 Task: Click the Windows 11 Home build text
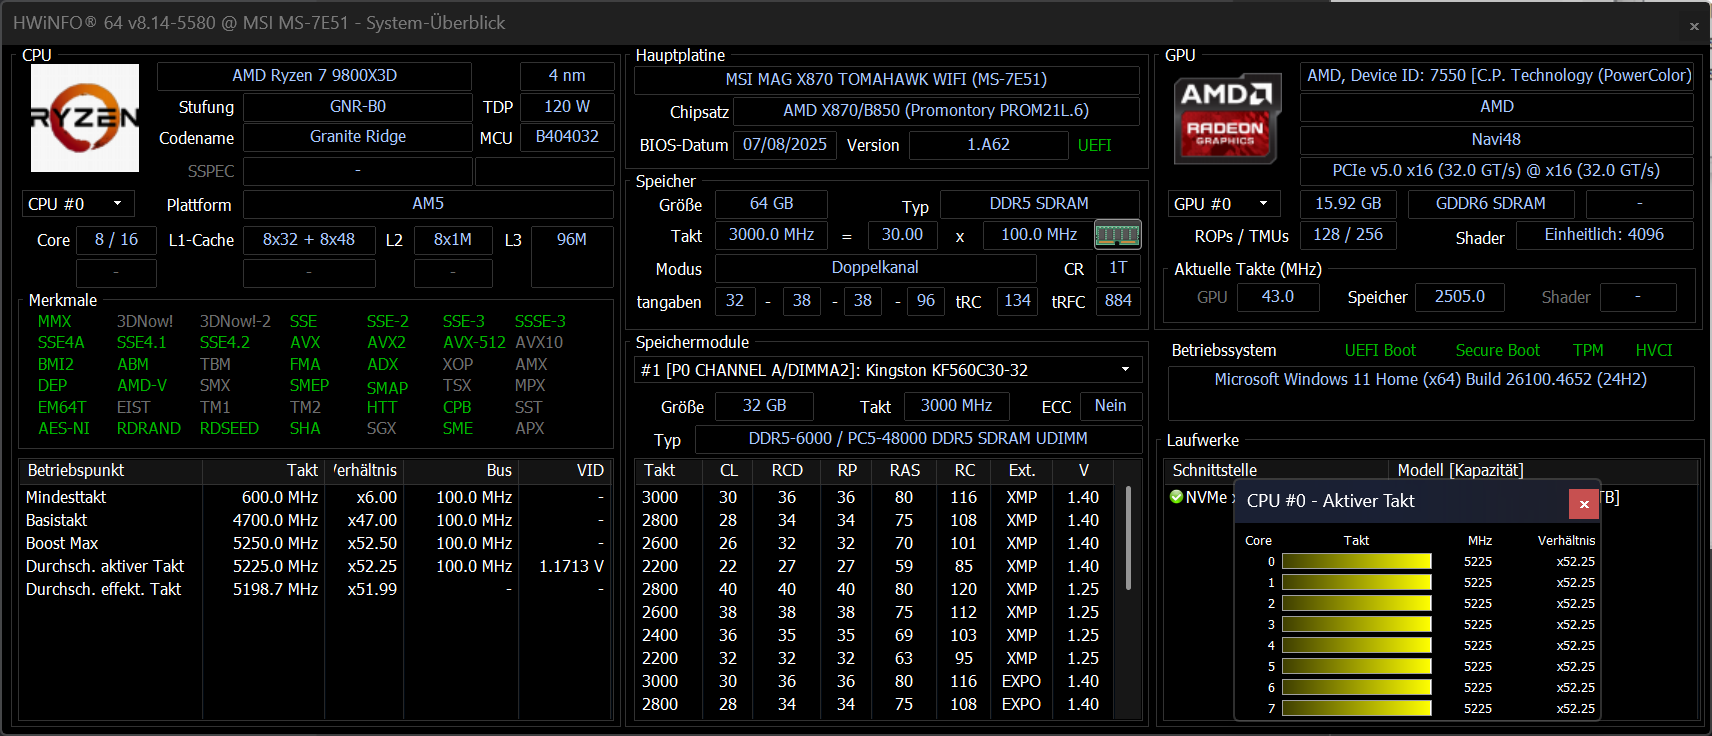1430,380
